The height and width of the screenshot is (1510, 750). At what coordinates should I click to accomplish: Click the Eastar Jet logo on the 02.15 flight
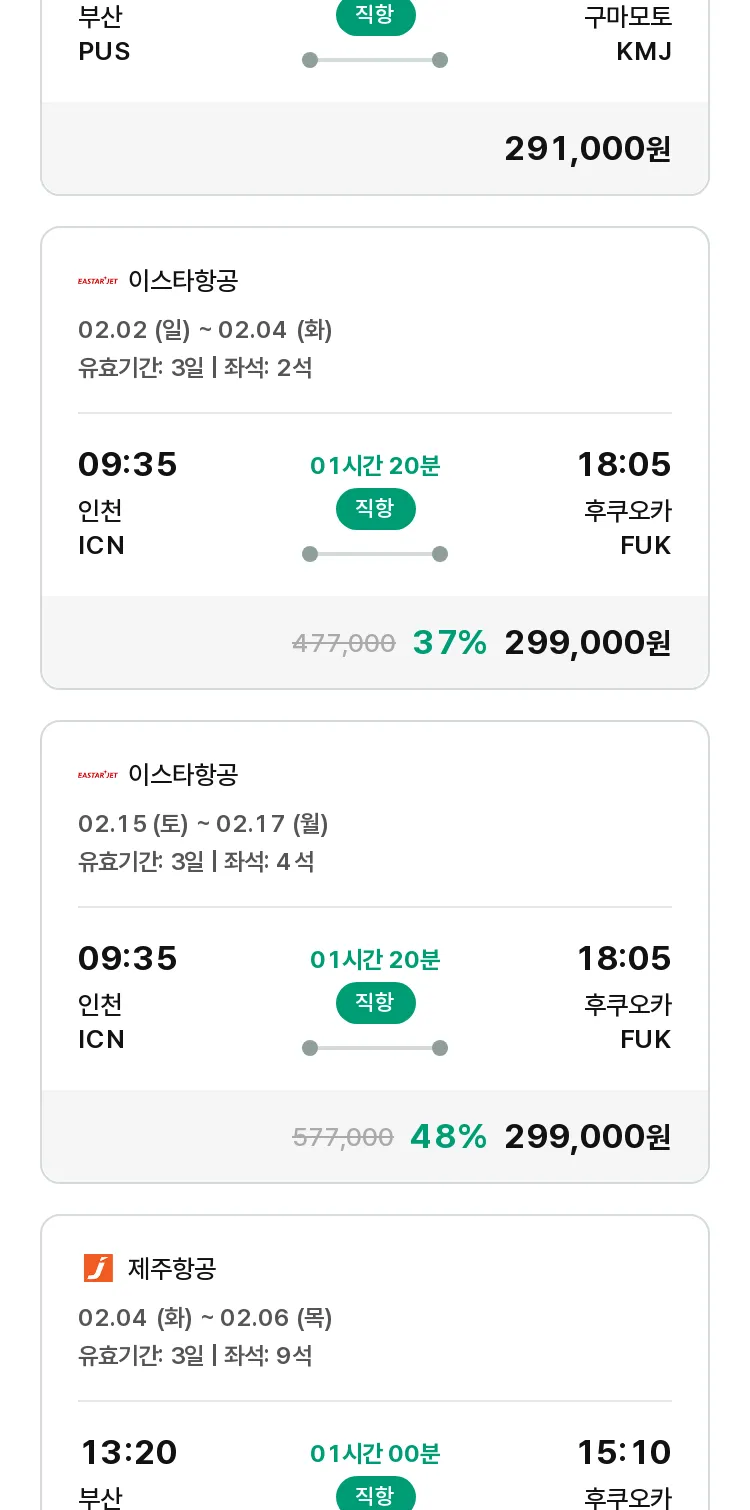98,775
